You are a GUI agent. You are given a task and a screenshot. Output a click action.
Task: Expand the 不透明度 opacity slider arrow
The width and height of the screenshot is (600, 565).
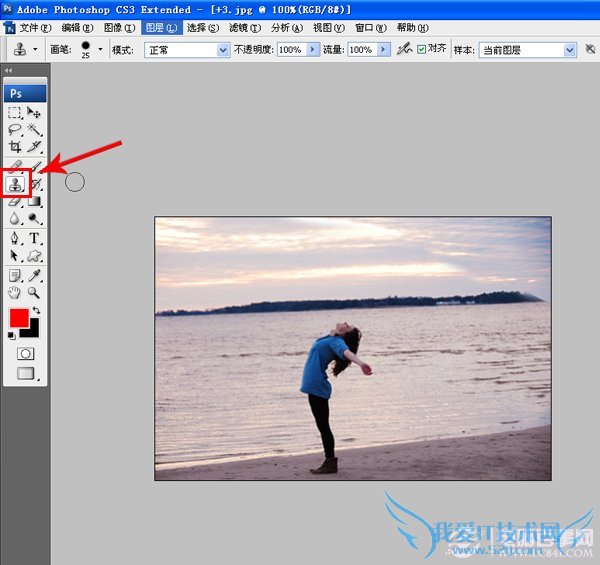click(313, 49)
